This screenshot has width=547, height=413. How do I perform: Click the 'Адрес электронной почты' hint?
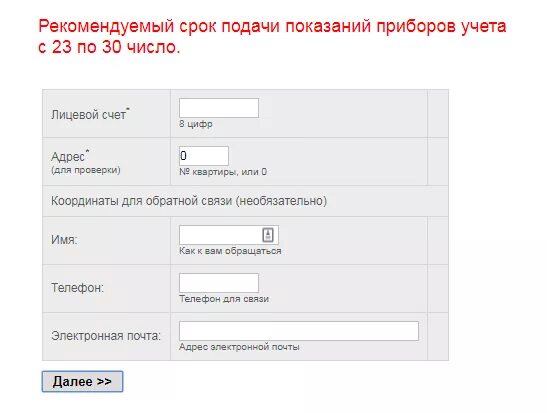(x=239, y=347)
